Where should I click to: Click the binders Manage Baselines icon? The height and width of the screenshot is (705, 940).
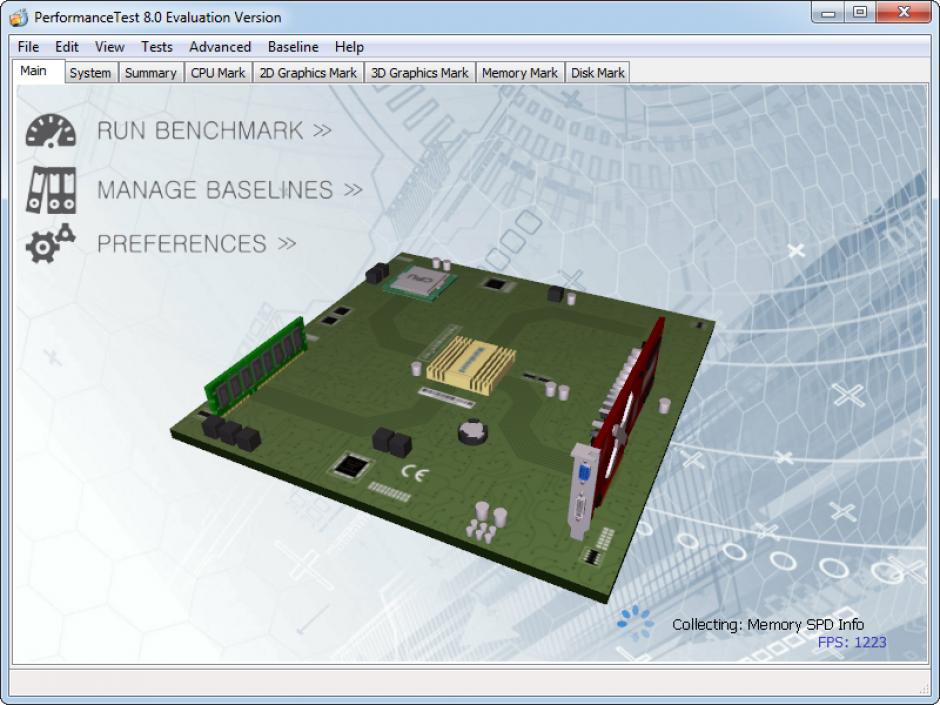51,190
